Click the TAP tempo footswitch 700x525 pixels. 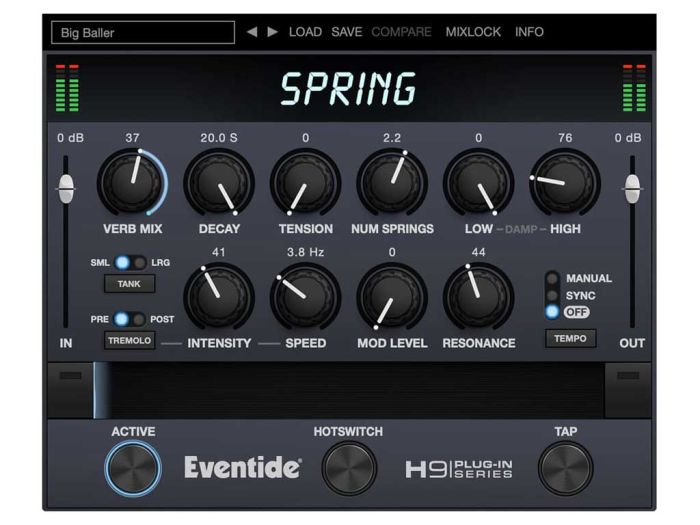[565, 468]
